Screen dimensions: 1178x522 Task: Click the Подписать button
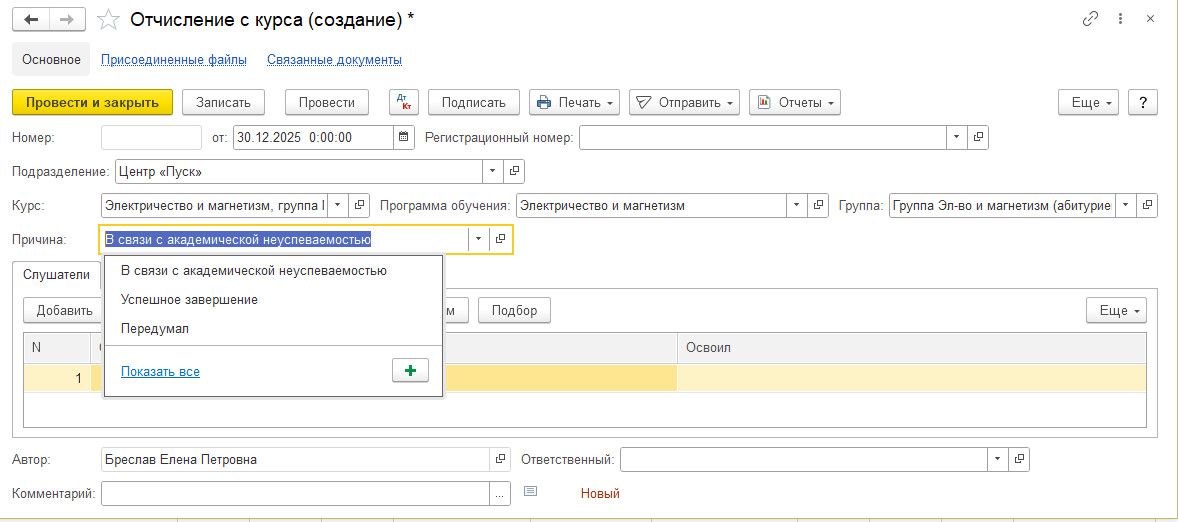[x=473, y=102]
